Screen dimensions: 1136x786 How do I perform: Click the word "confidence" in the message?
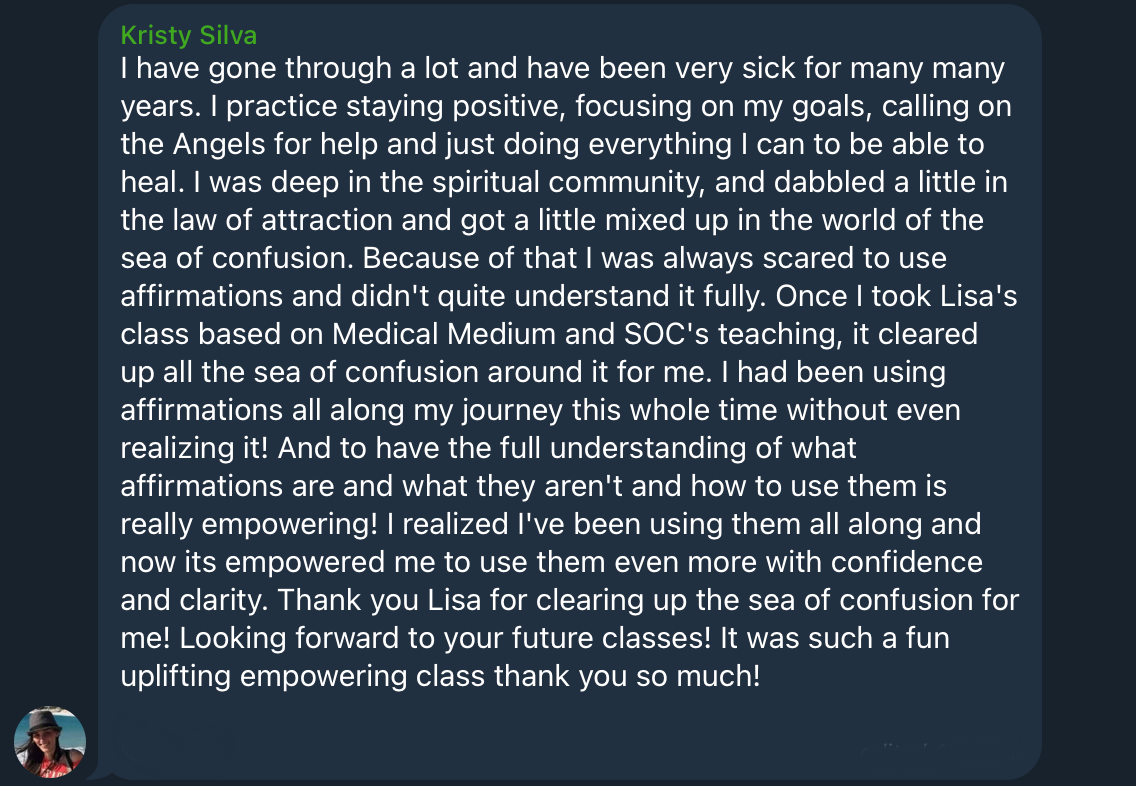coord(899,562)
